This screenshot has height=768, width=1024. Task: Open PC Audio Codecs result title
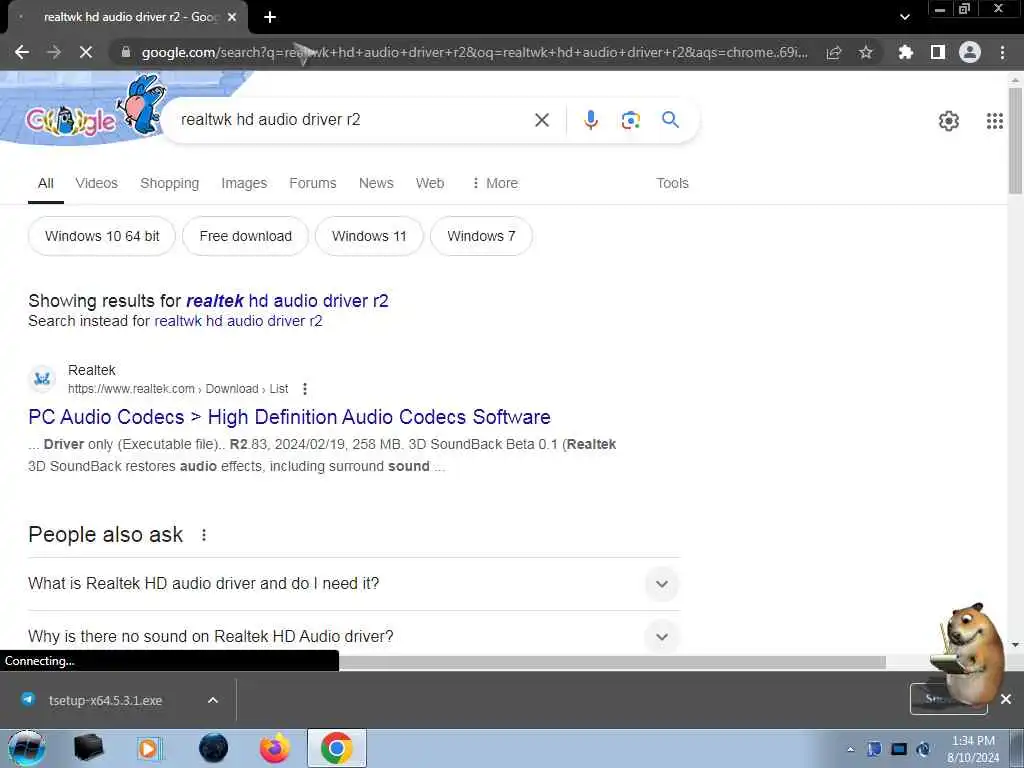coord(289,417)
